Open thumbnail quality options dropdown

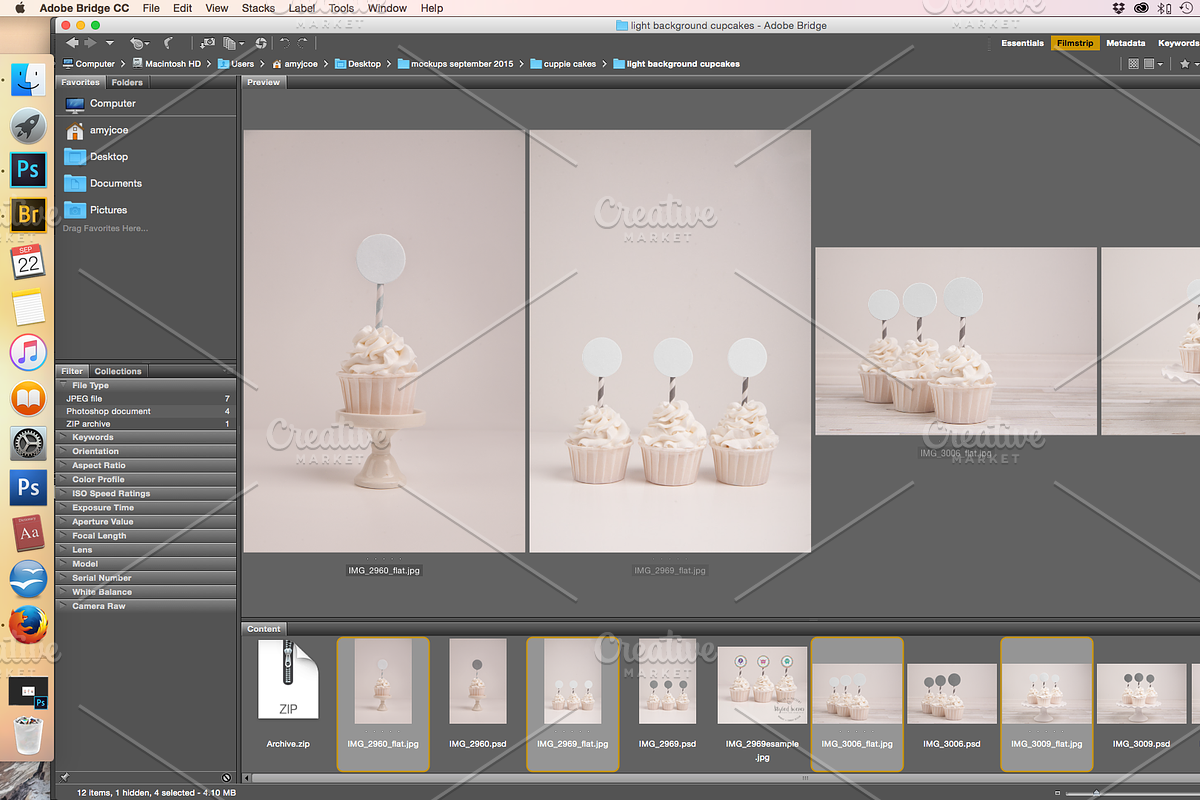click(x=1153, y=64)
